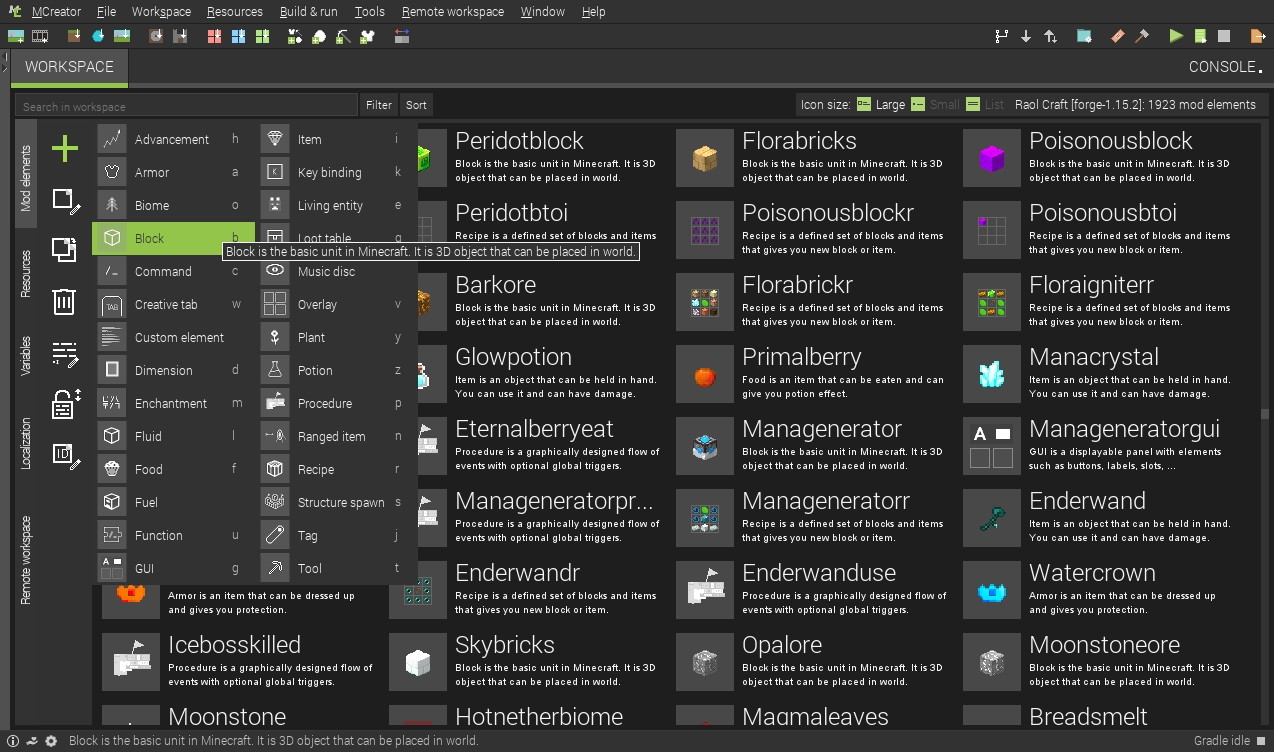
Task: Click the edit element code icon
Action: [66, 353]
